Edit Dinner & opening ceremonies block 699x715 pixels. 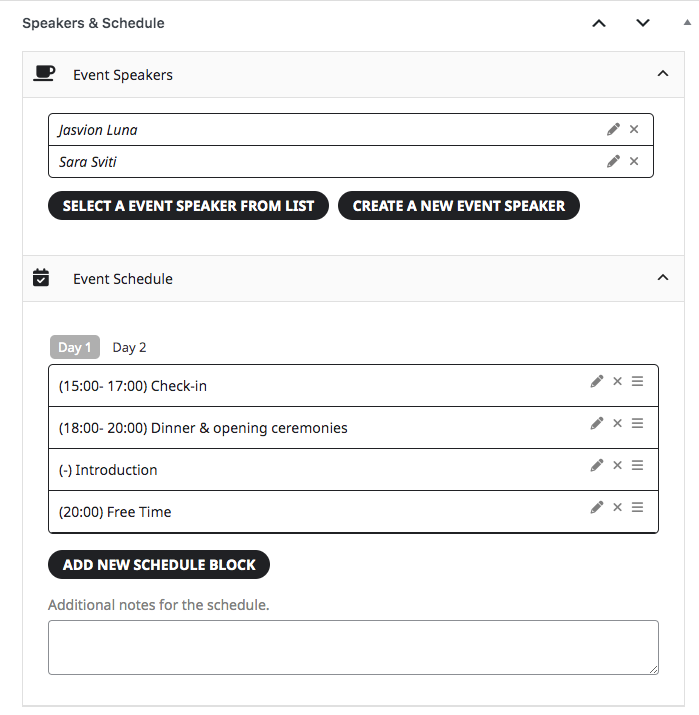tap(597, 423)
